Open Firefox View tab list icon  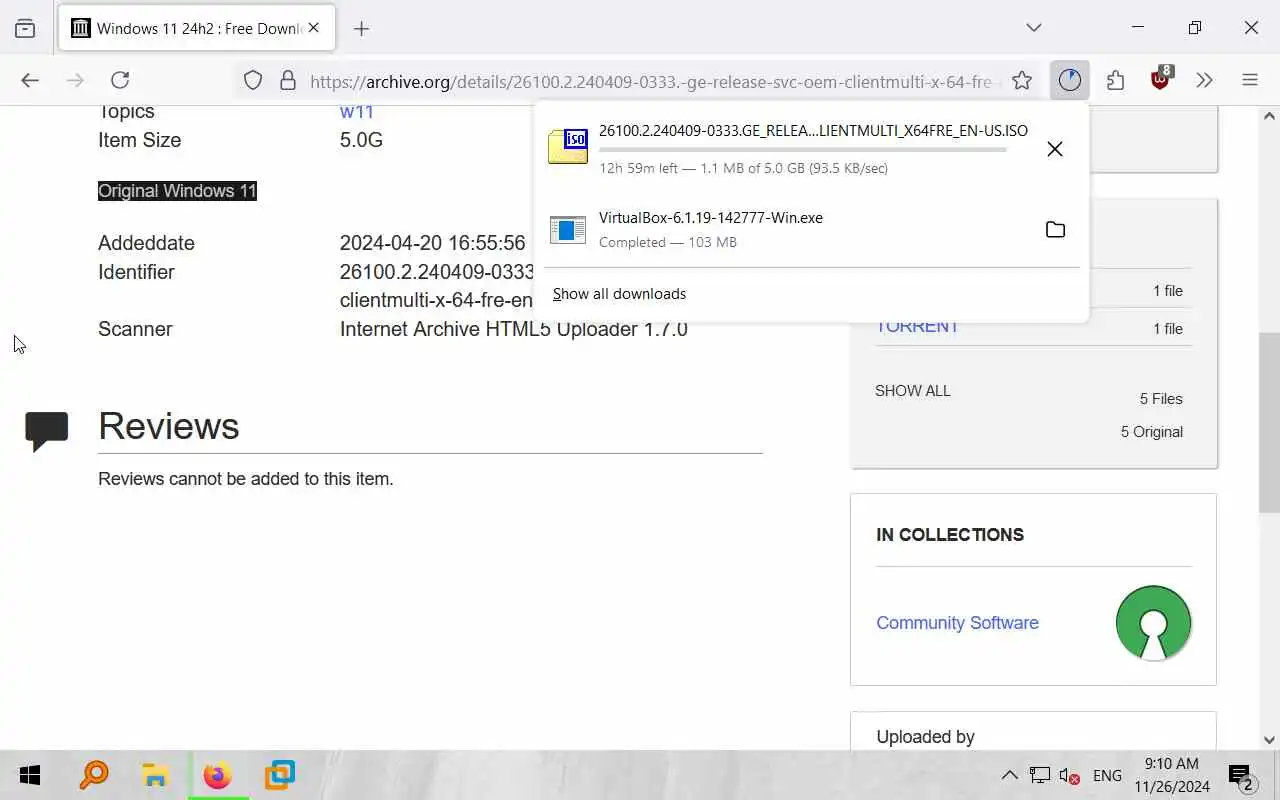25,28
